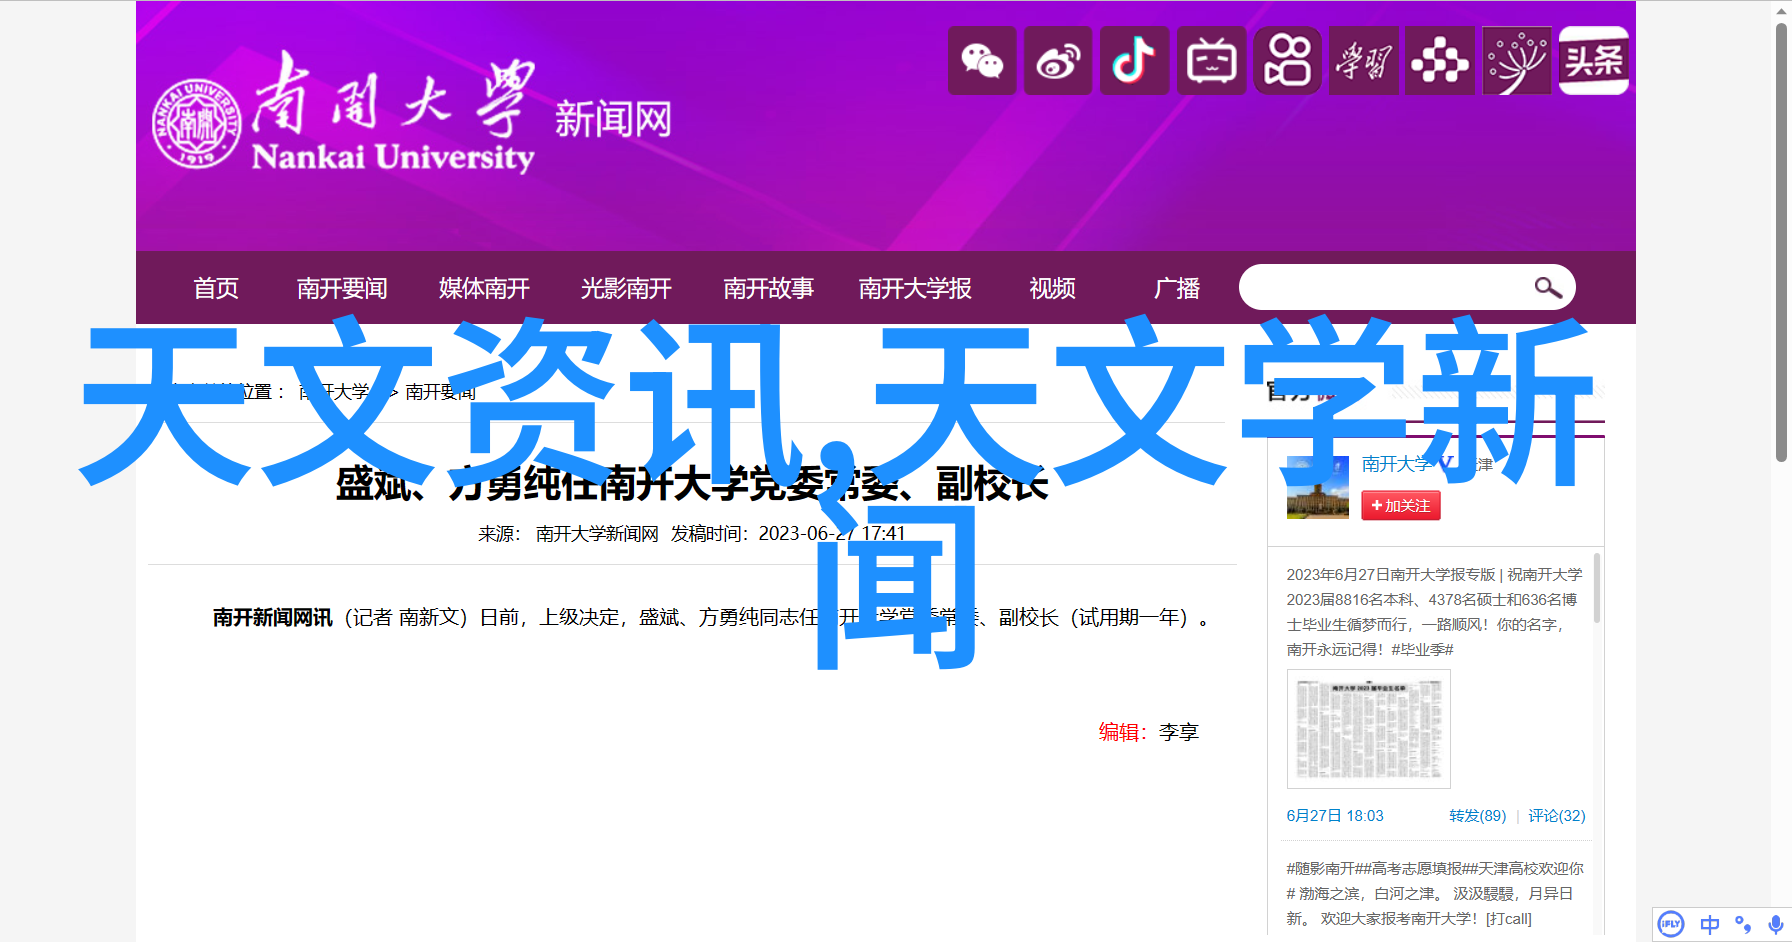Click the 加关注 follow button

coord(1400,506)
